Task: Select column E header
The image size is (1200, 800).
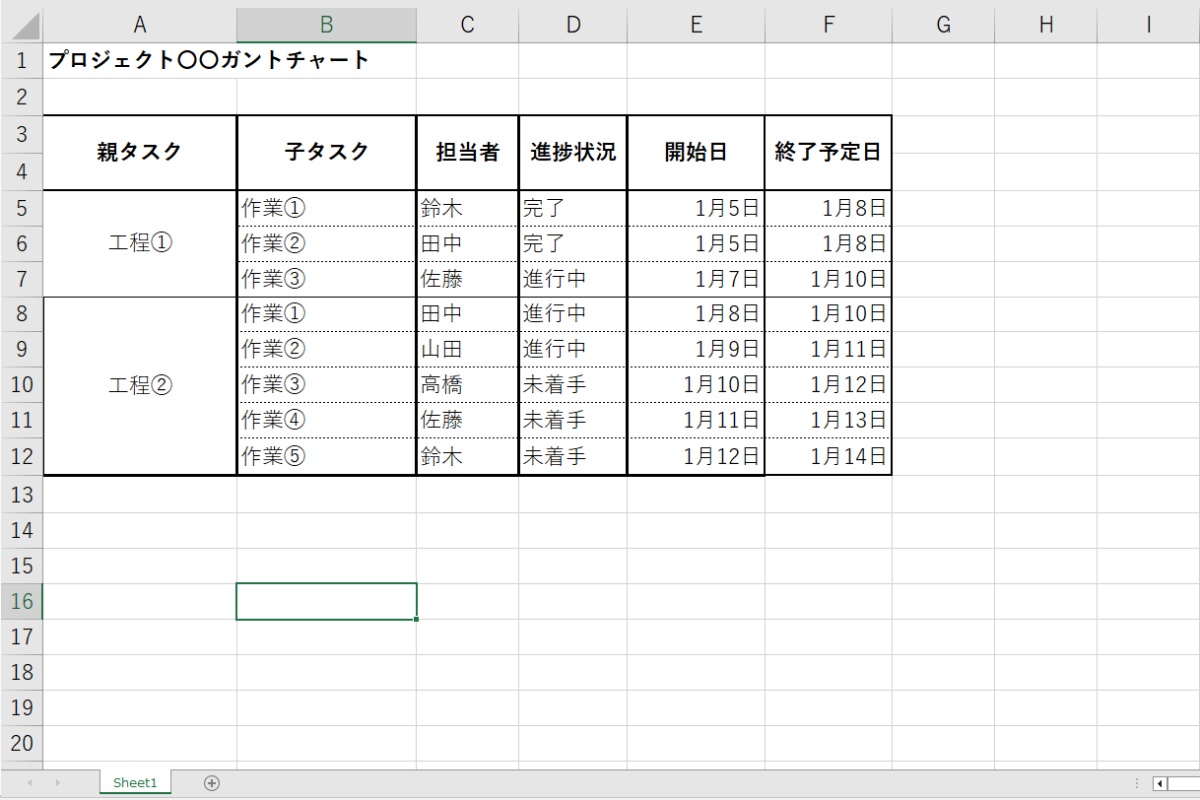Action: (695, 25)
